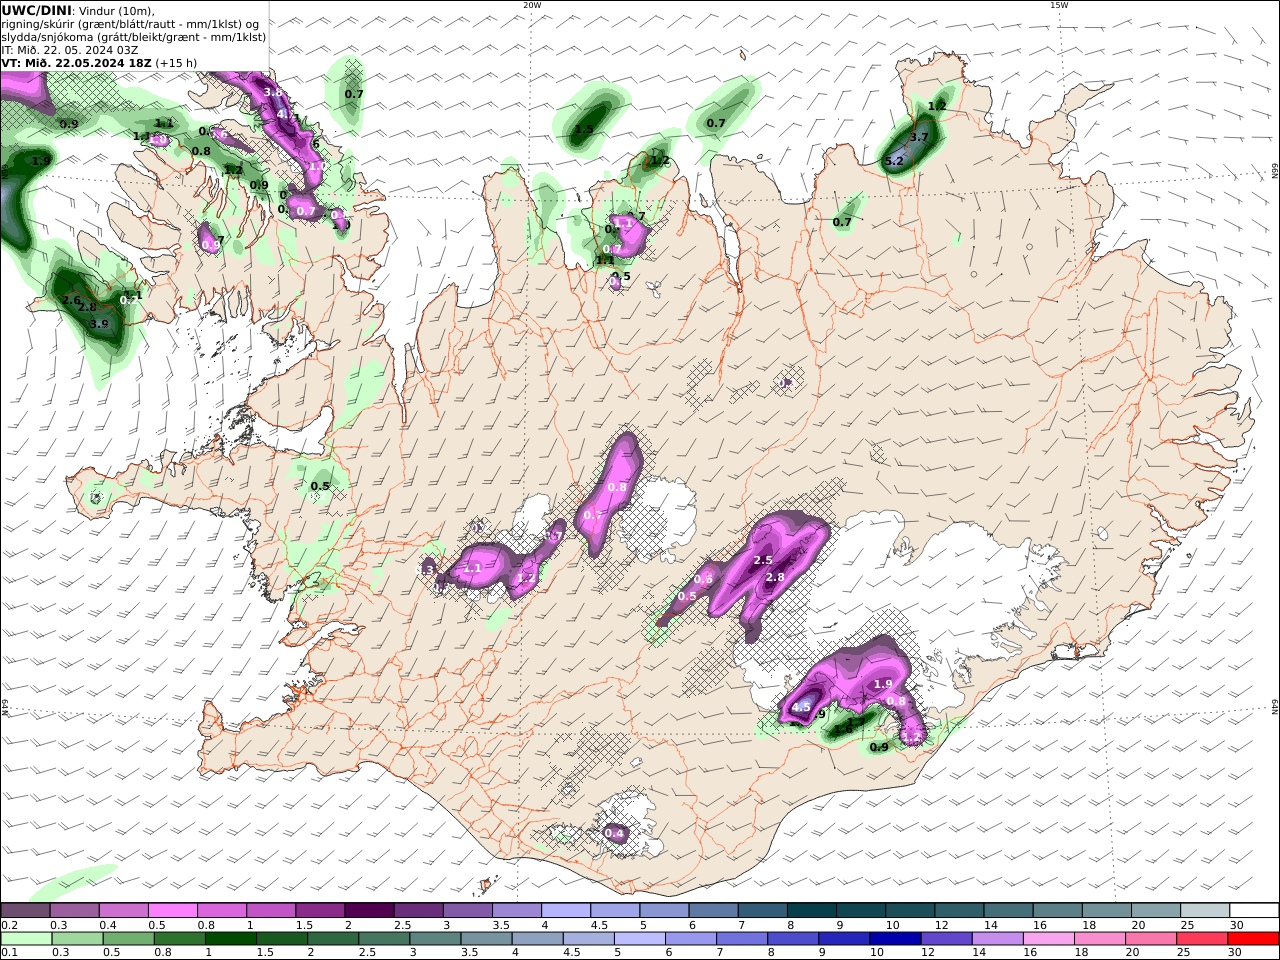
Task: Select the violet 12 rain scale swatch
Action: [947, 939]
